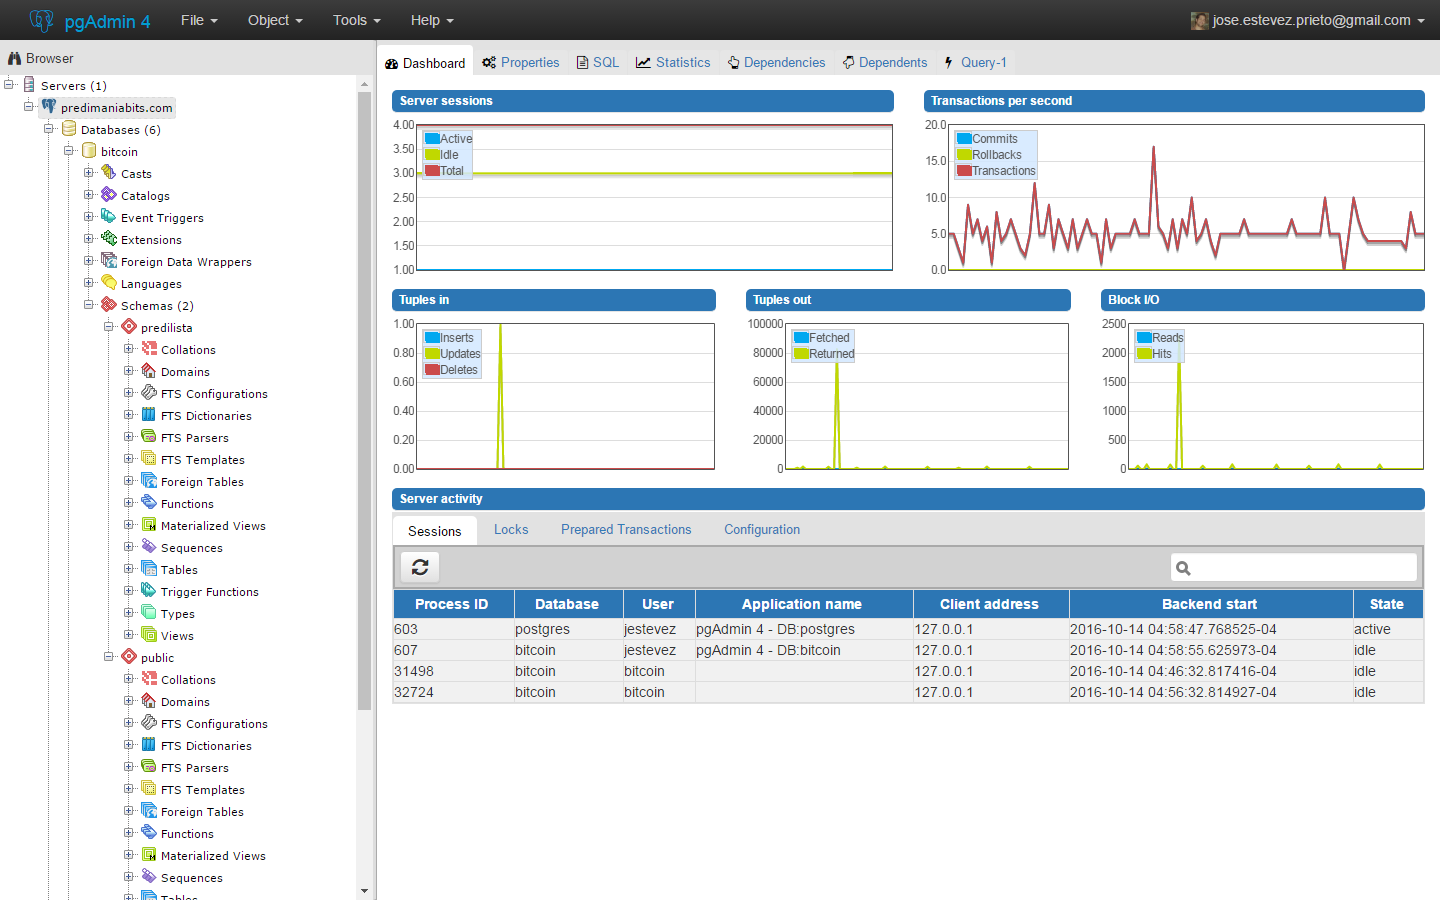Switch to the Statistics tab
Image resolution: width=1440 pixels, height=900 pixels.
coord(673,62)
